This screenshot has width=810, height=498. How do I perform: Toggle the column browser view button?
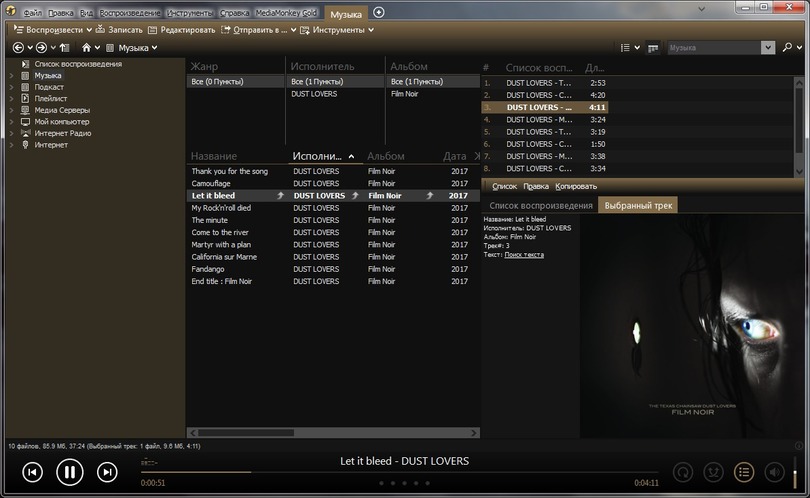653,47
